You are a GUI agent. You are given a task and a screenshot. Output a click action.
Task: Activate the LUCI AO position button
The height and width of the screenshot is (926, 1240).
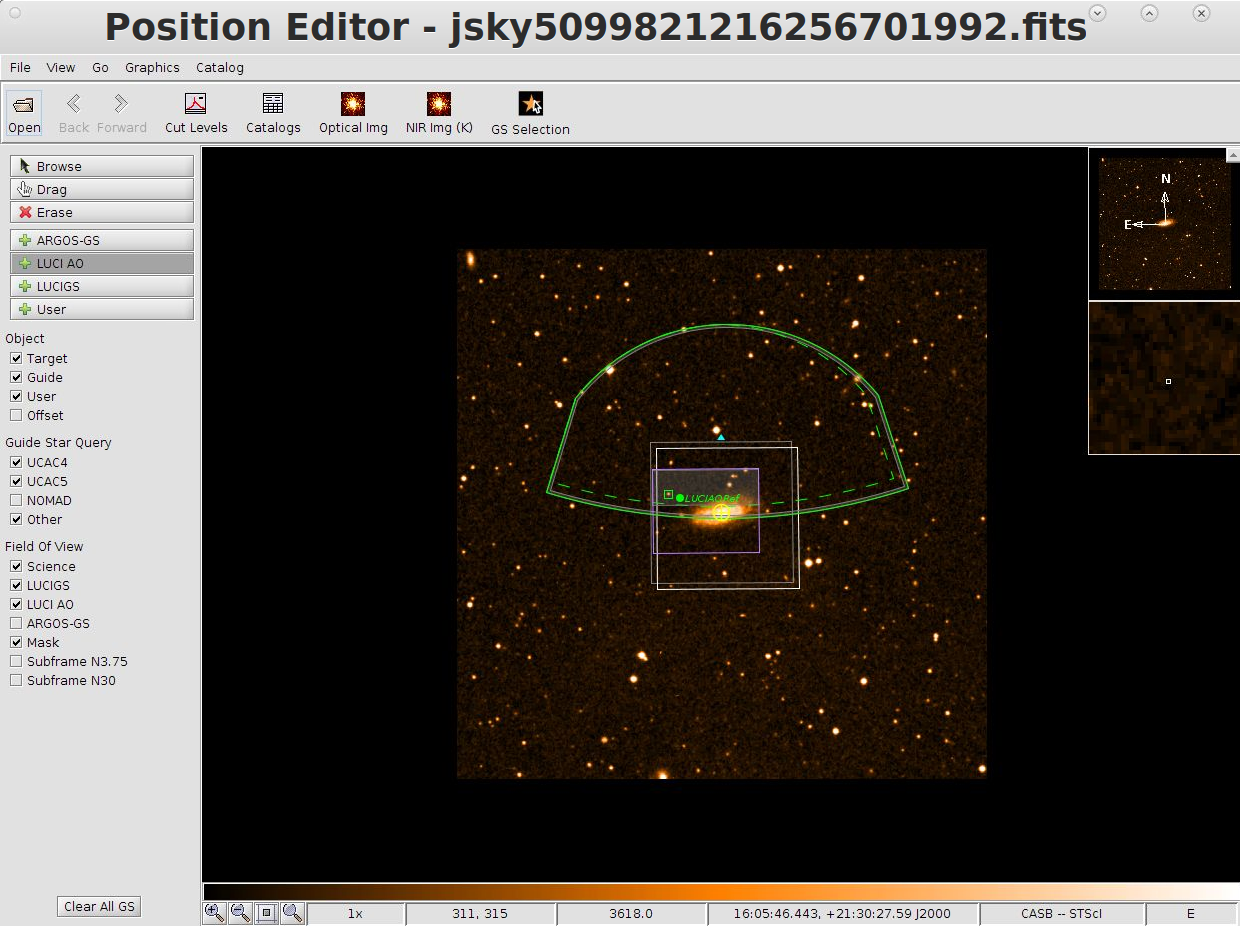tap(102, 263)
